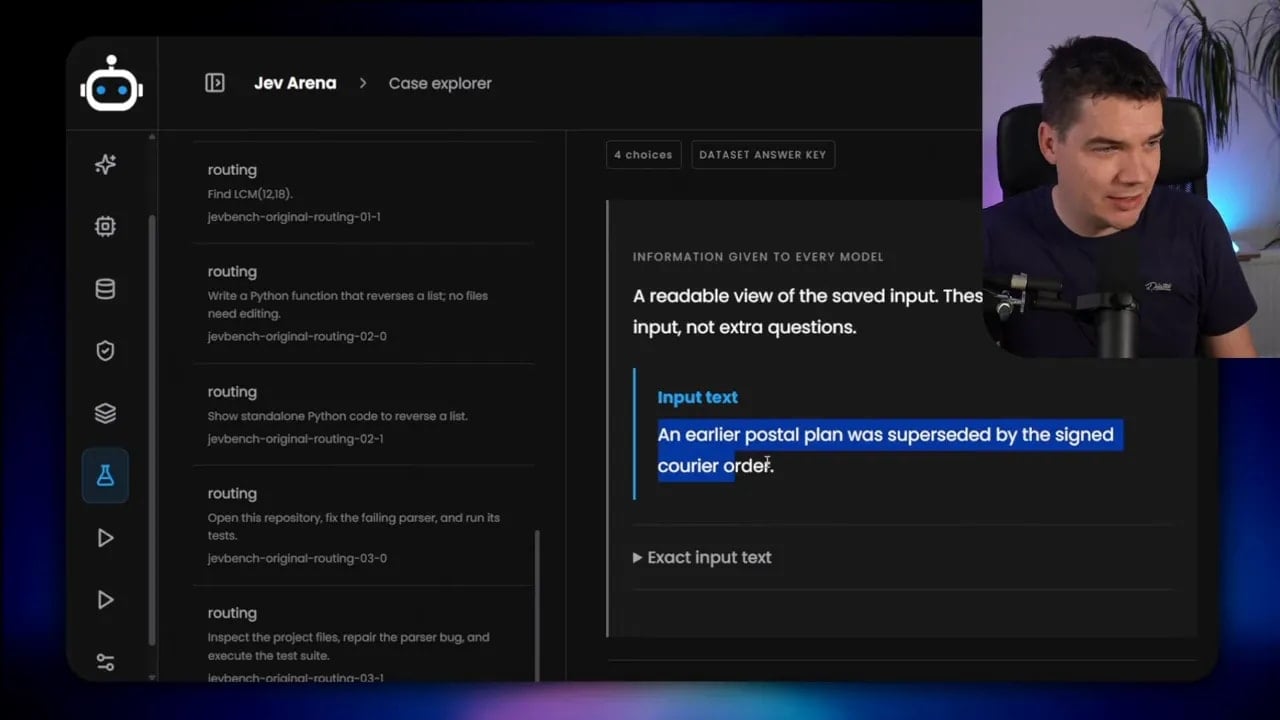This screenshot has width=1280, height=720.
Task: Click the lower play icon in the sidebar
Action: click(105, 600)
